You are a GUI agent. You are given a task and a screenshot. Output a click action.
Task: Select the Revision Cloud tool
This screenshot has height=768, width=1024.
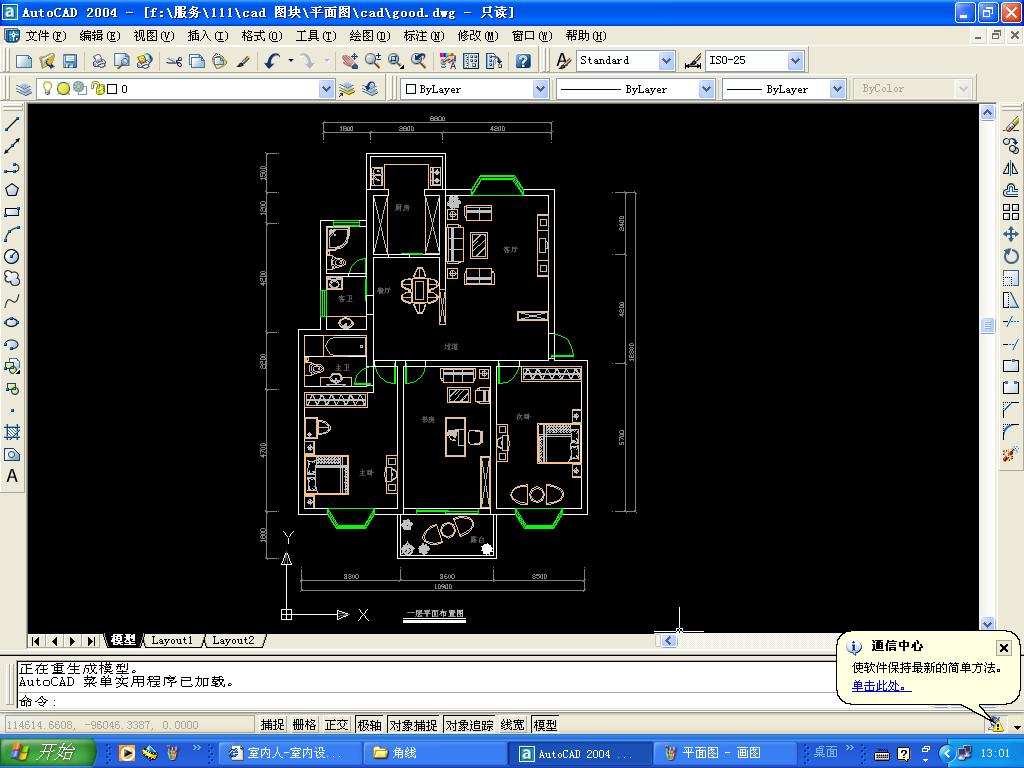pos(12,279)
